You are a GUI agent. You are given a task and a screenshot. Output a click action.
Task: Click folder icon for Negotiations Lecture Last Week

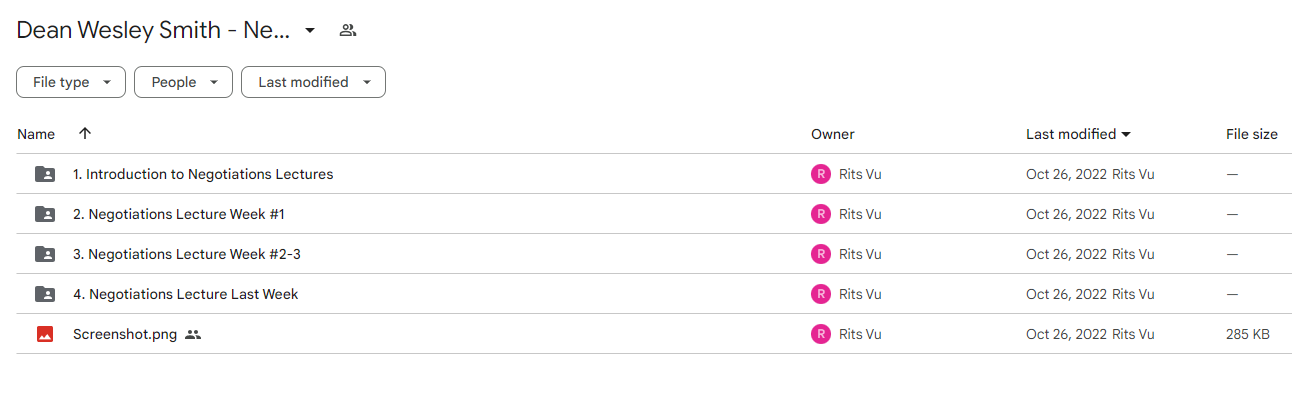(x=45, y=294)
